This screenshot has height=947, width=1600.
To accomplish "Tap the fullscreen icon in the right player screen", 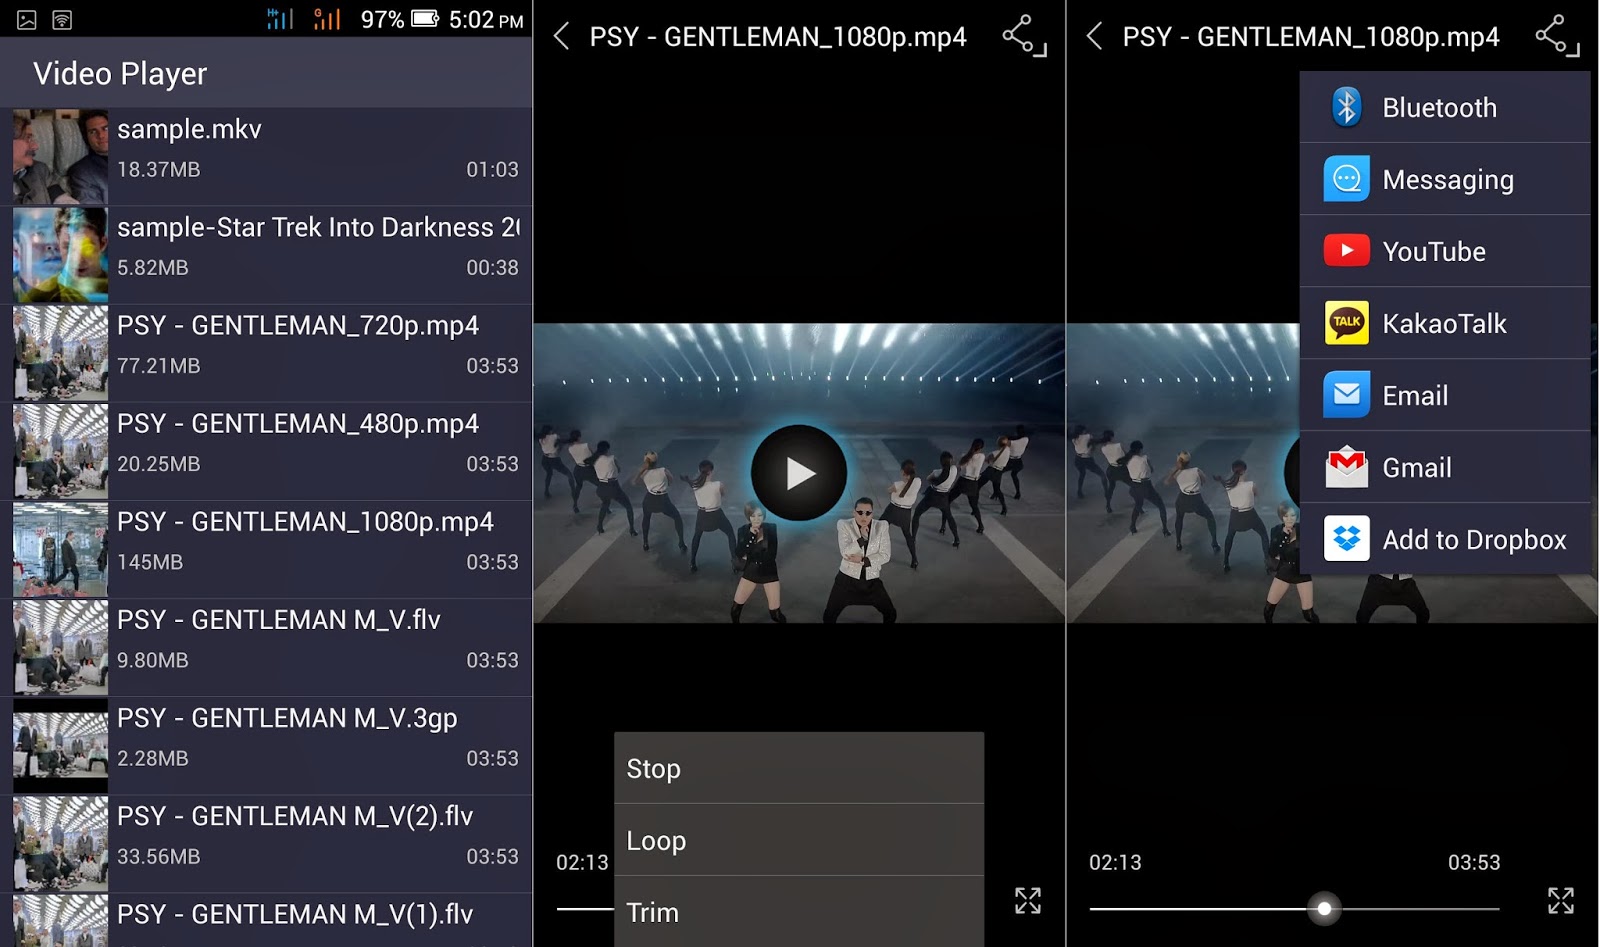I will tap(1561, 900).
